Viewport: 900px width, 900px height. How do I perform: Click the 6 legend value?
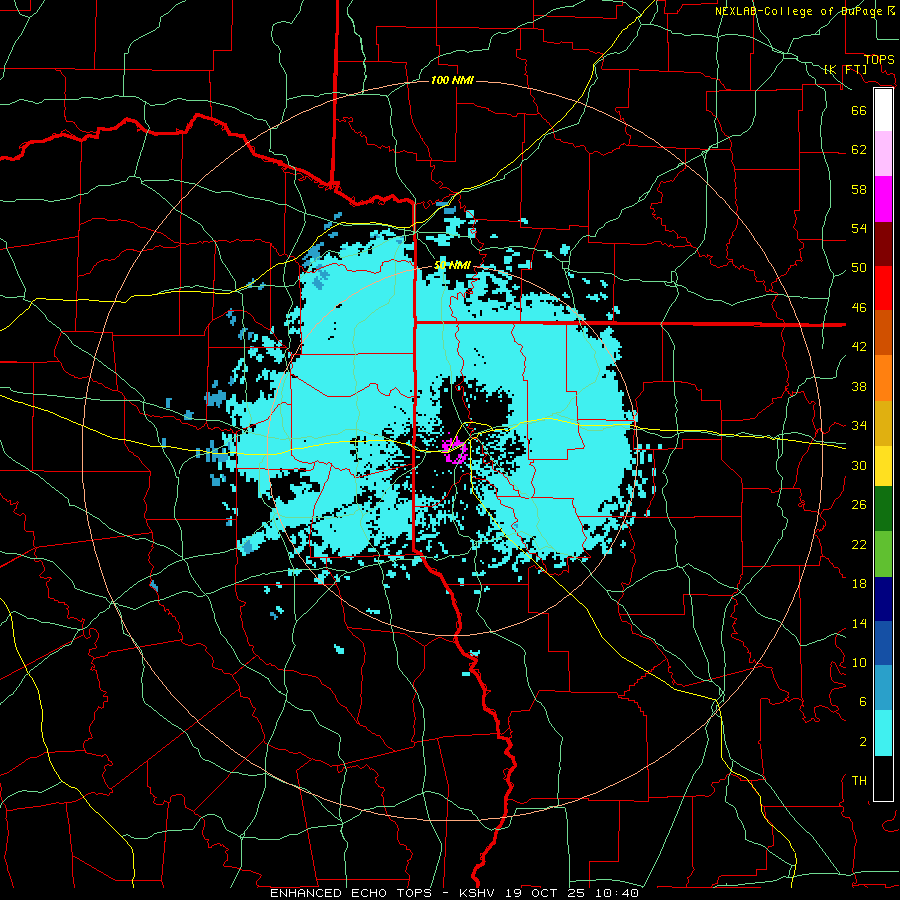pos(862,701)
